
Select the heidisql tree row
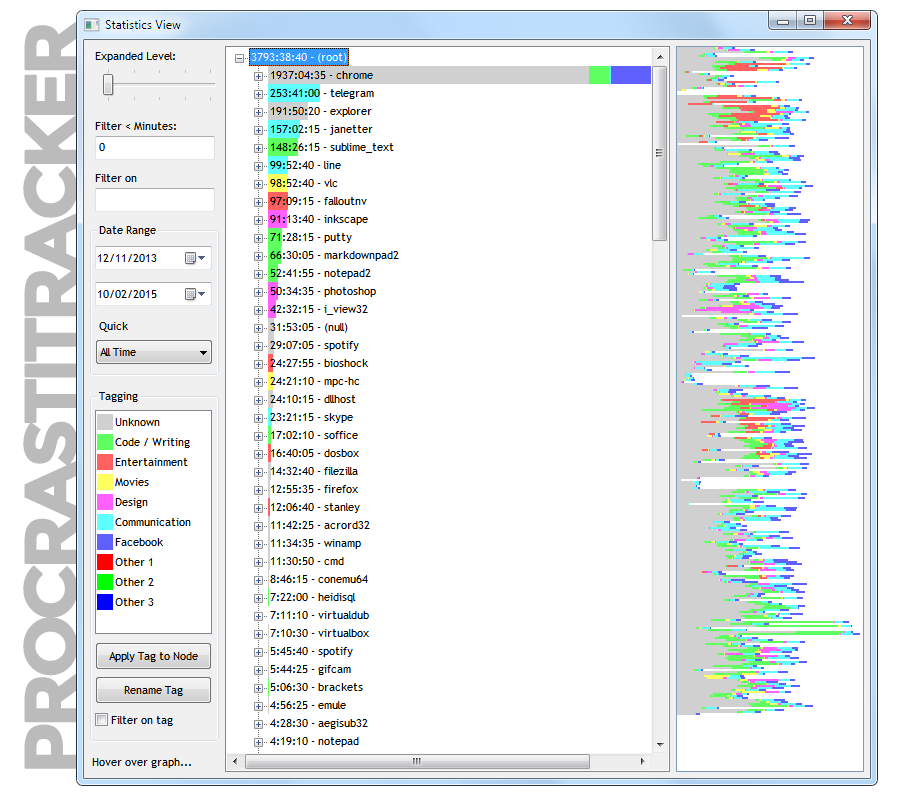click(x=313, y=597)
